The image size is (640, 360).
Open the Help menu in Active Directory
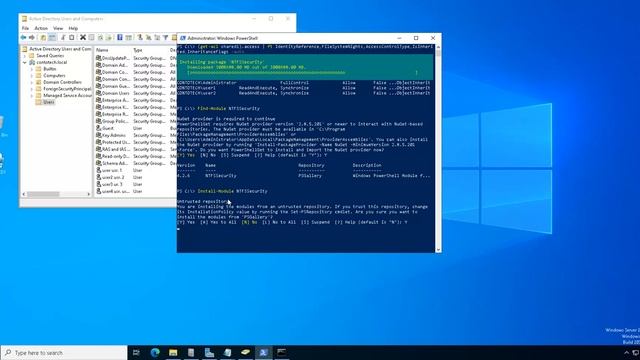(x=73, y=28)
